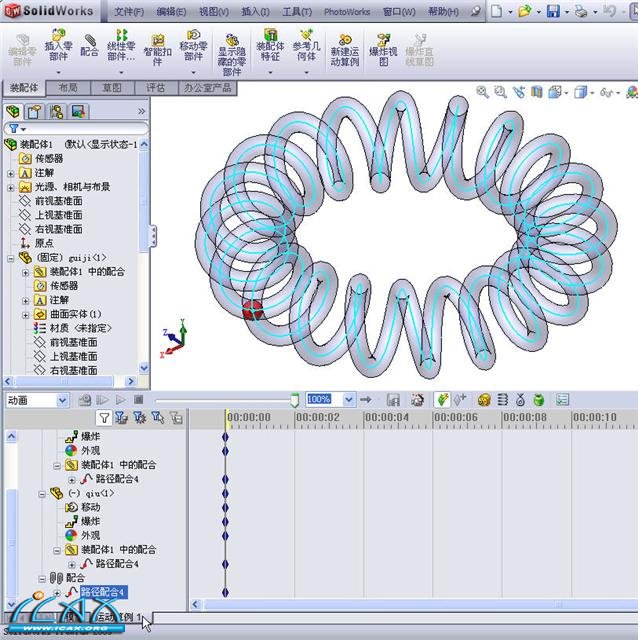
Task: Open the PropertyManager panel tab icon
Action: click(x=31, y=111)
